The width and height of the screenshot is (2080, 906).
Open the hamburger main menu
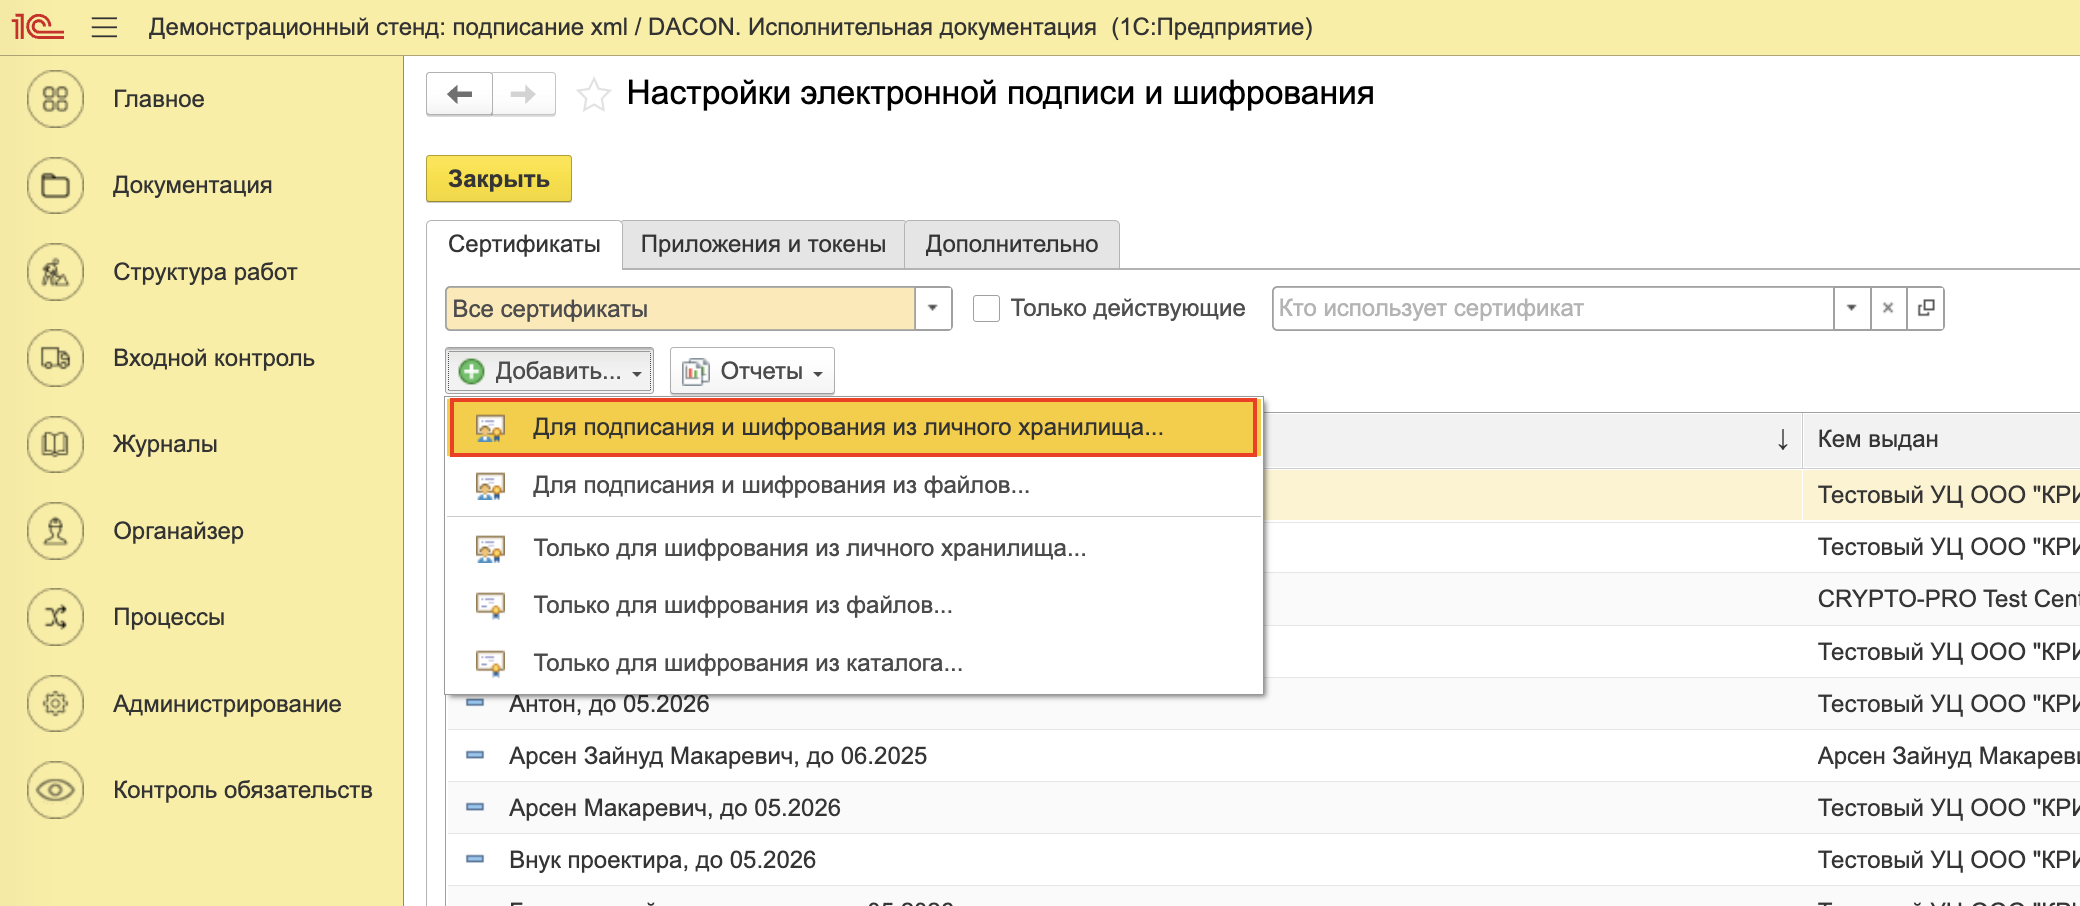click(104, 27)
